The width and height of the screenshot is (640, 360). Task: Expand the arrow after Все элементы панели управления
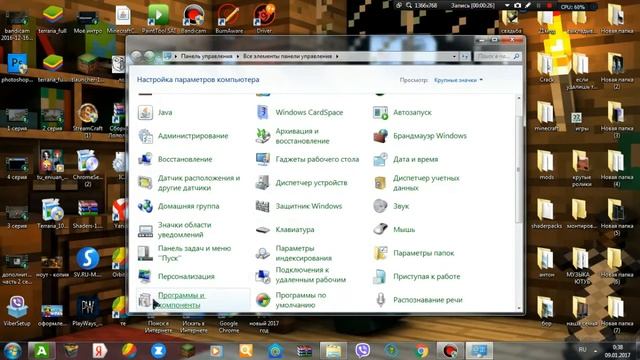337,56
